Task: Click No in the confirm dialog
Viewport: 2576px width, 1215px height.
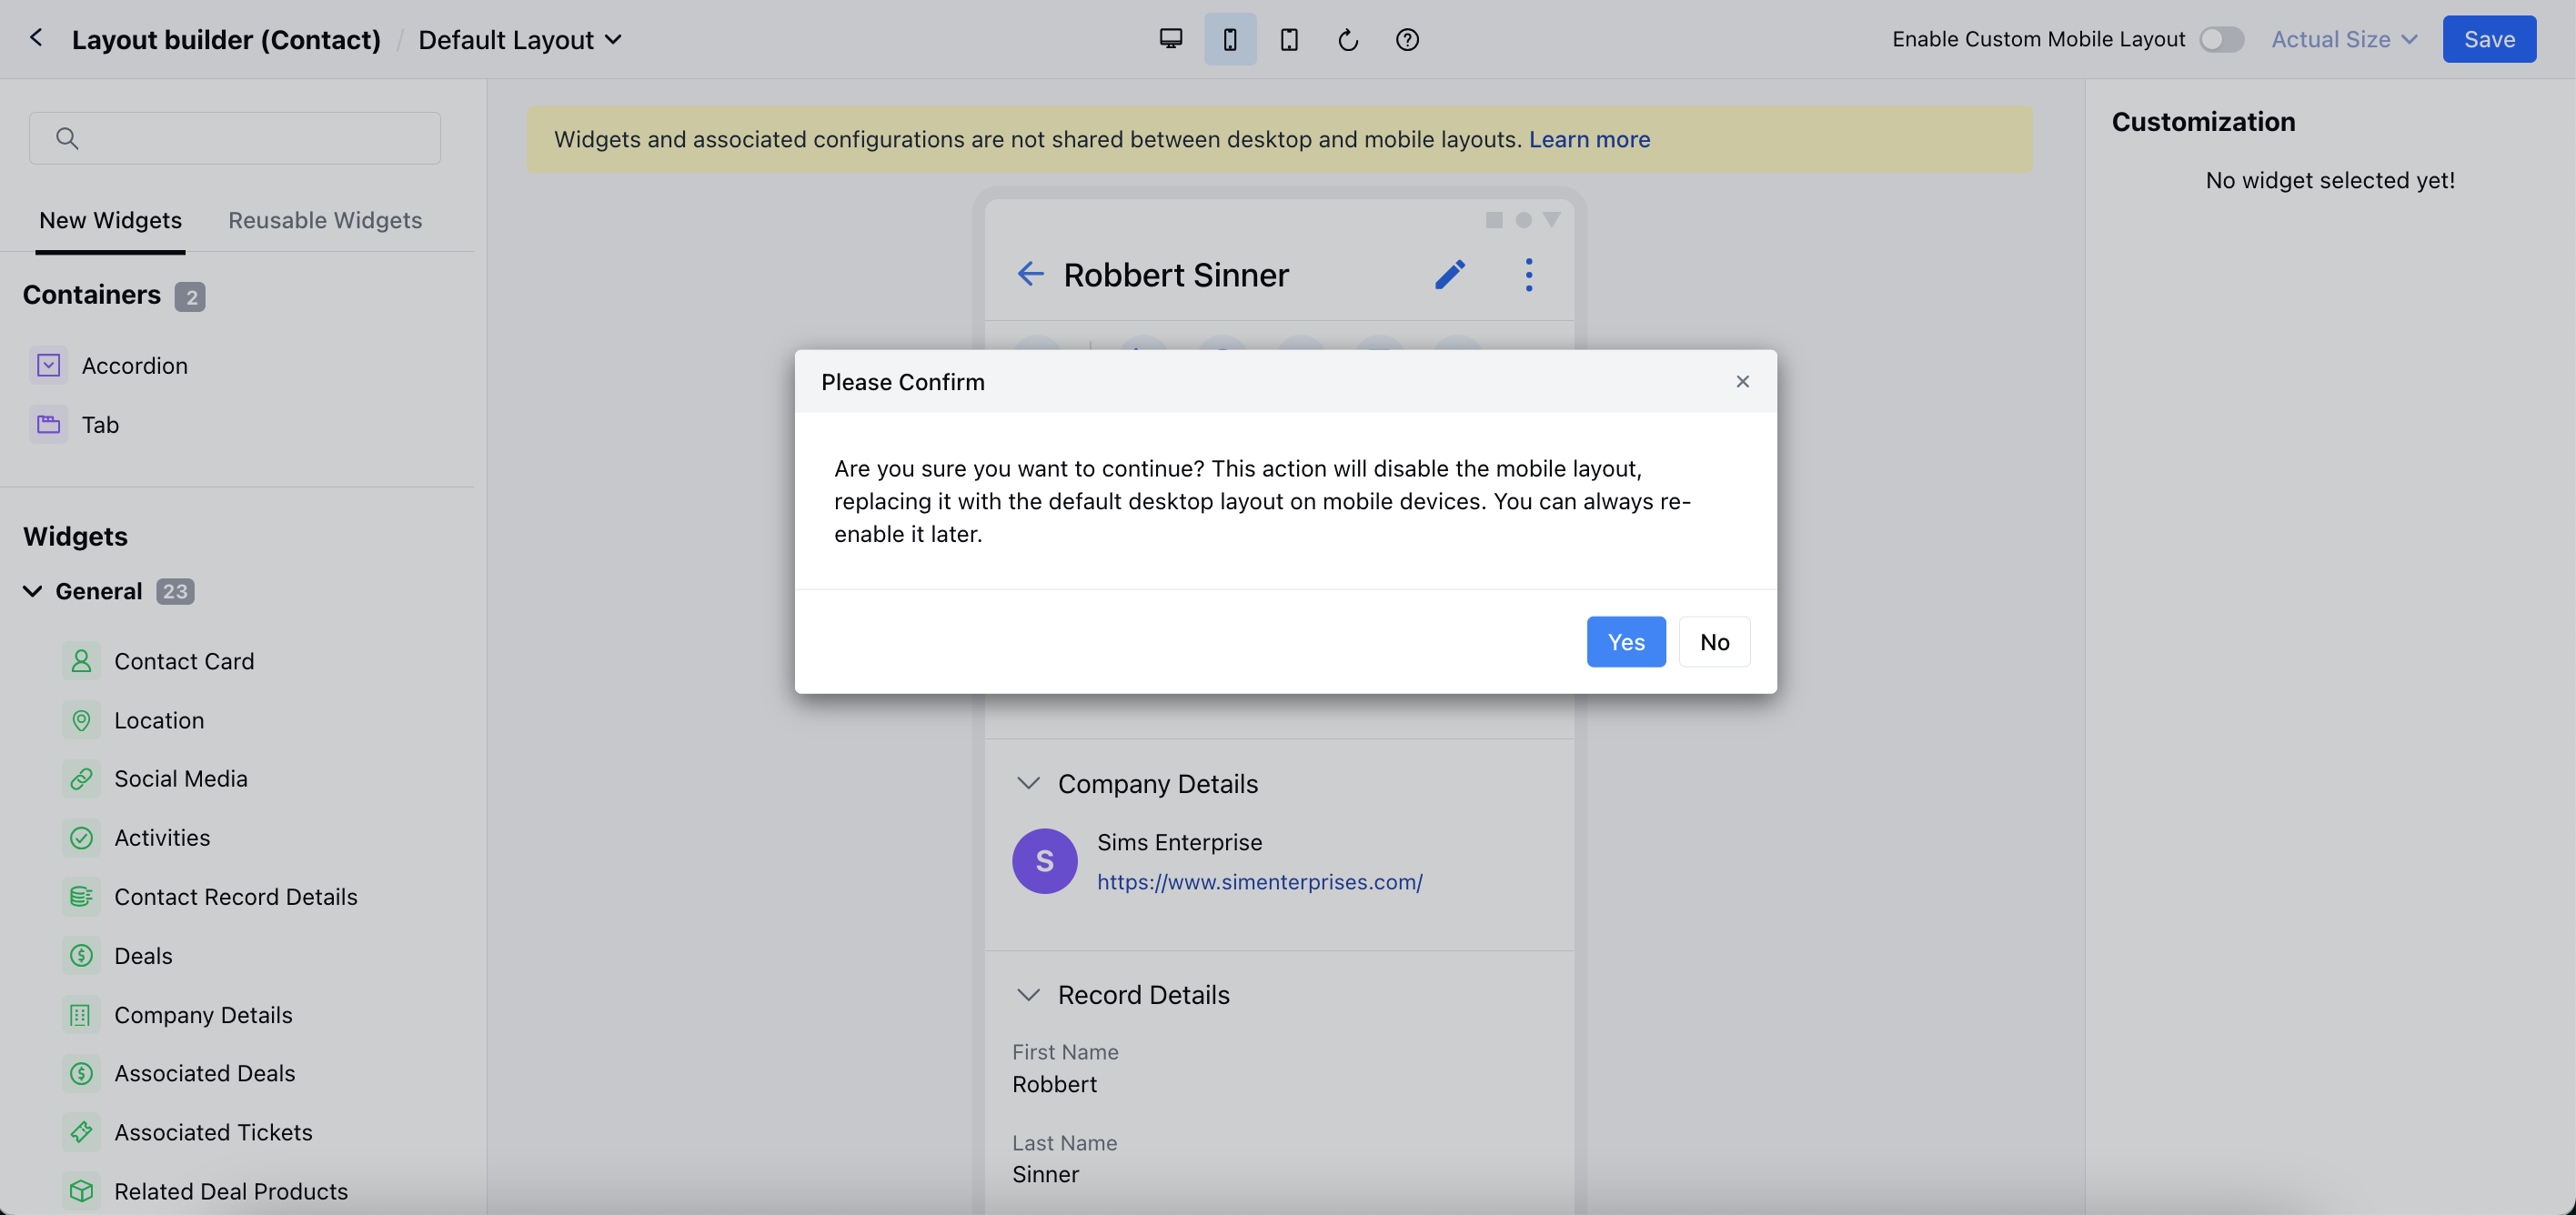Action: (1714, 642)
